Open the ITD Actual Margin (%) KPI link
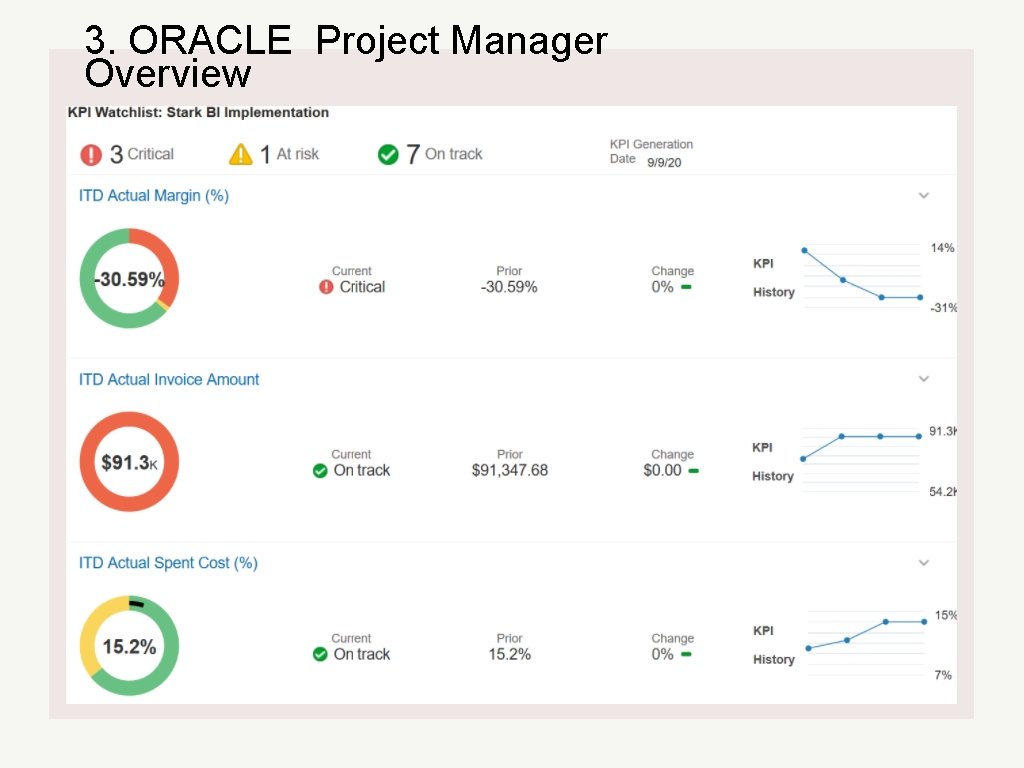The image size is (1024, 768). [x=152, y=195]
